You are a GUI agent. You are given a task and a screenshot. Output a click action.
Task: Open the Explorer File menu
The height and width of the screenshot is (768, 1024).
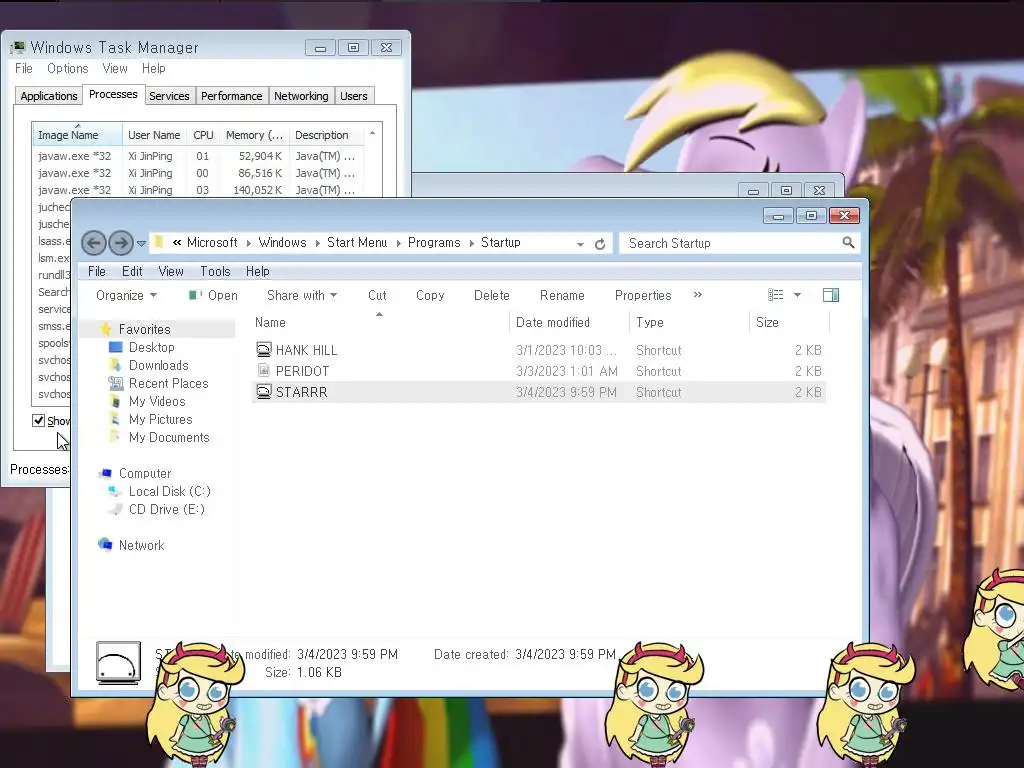point(97,271)
